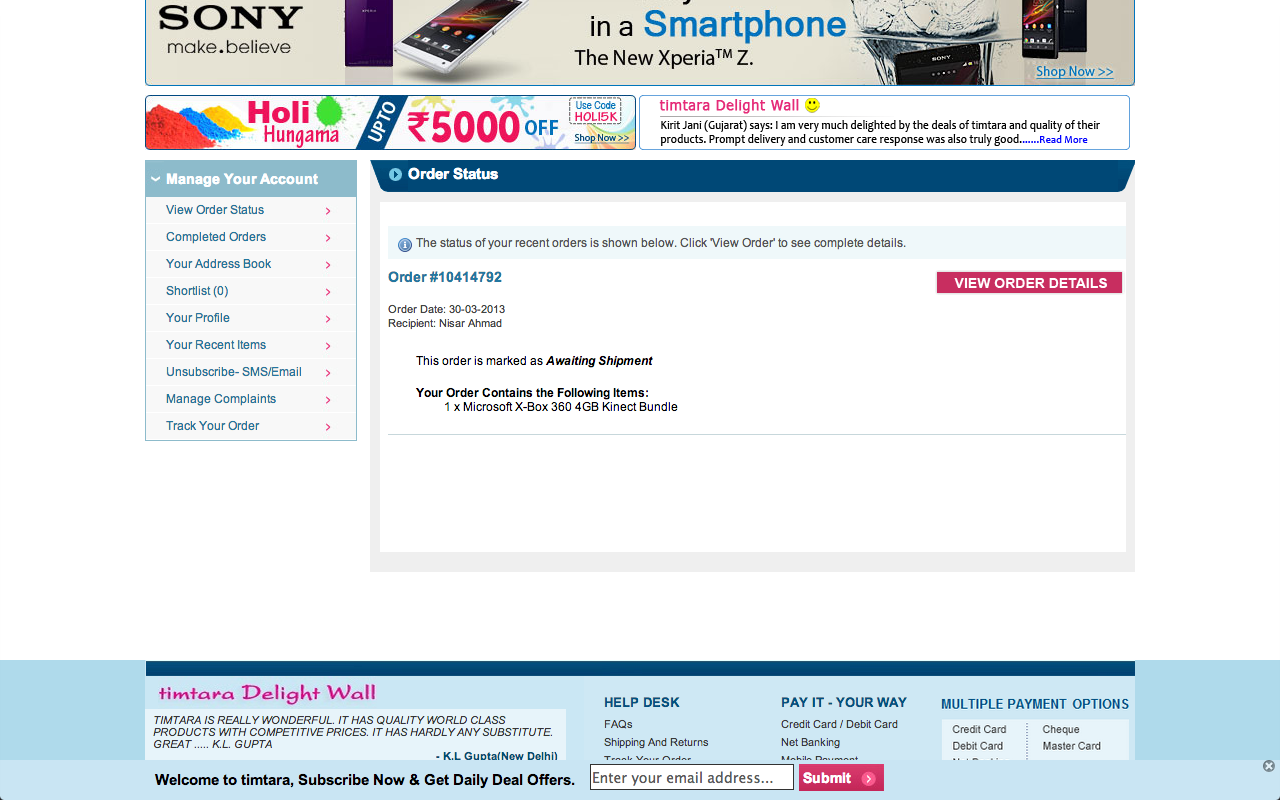Click Shop Now on Sony Xperia banner

[1074, 71]
